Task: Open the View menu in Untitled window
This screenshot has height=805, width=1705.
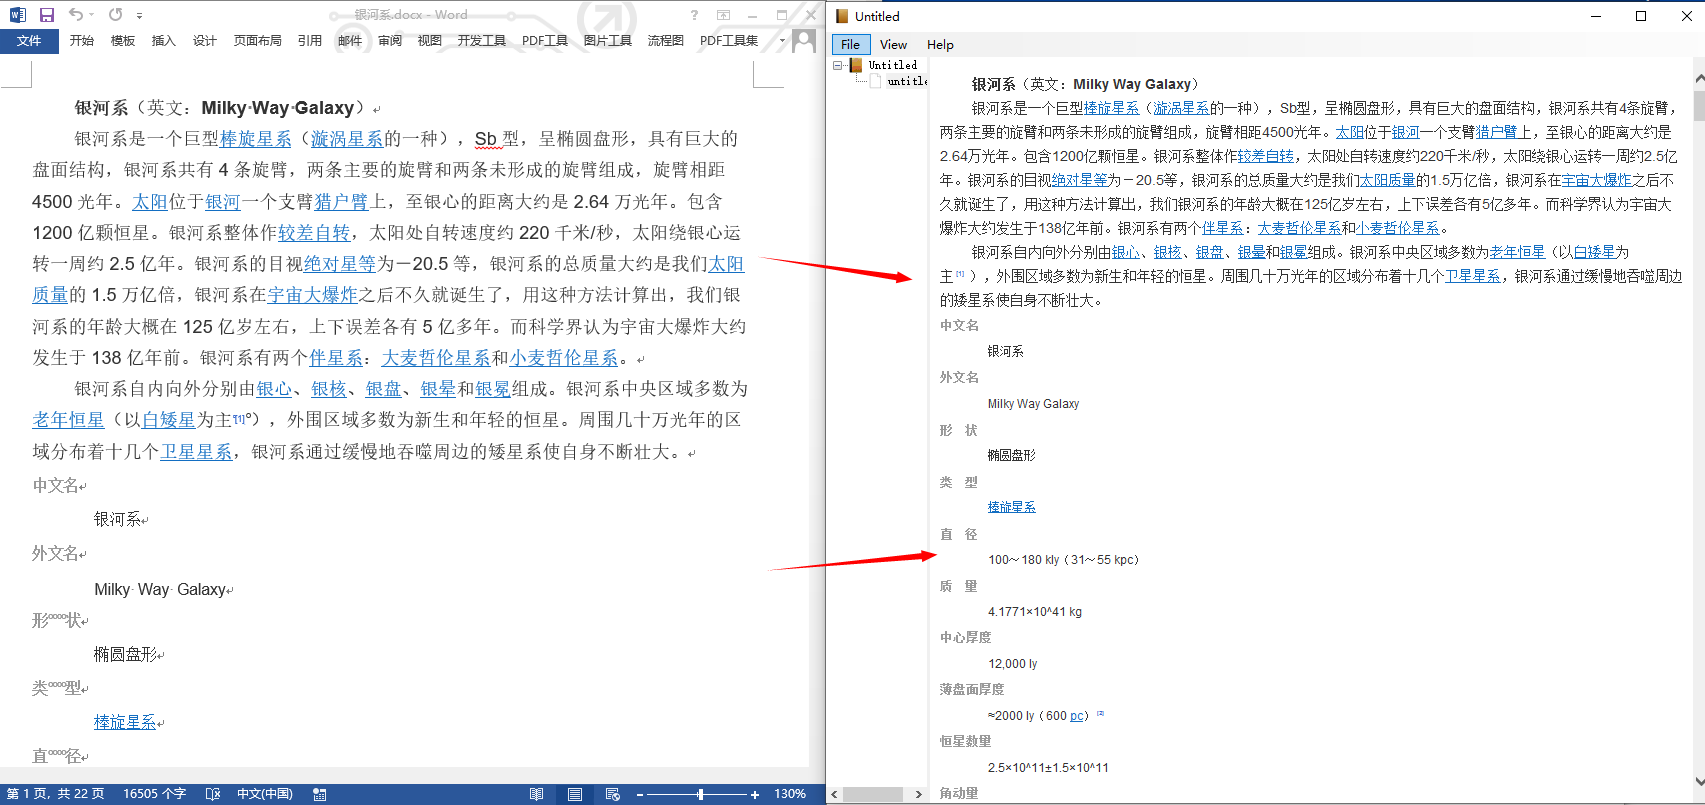Action: click(x=893, y=45)
